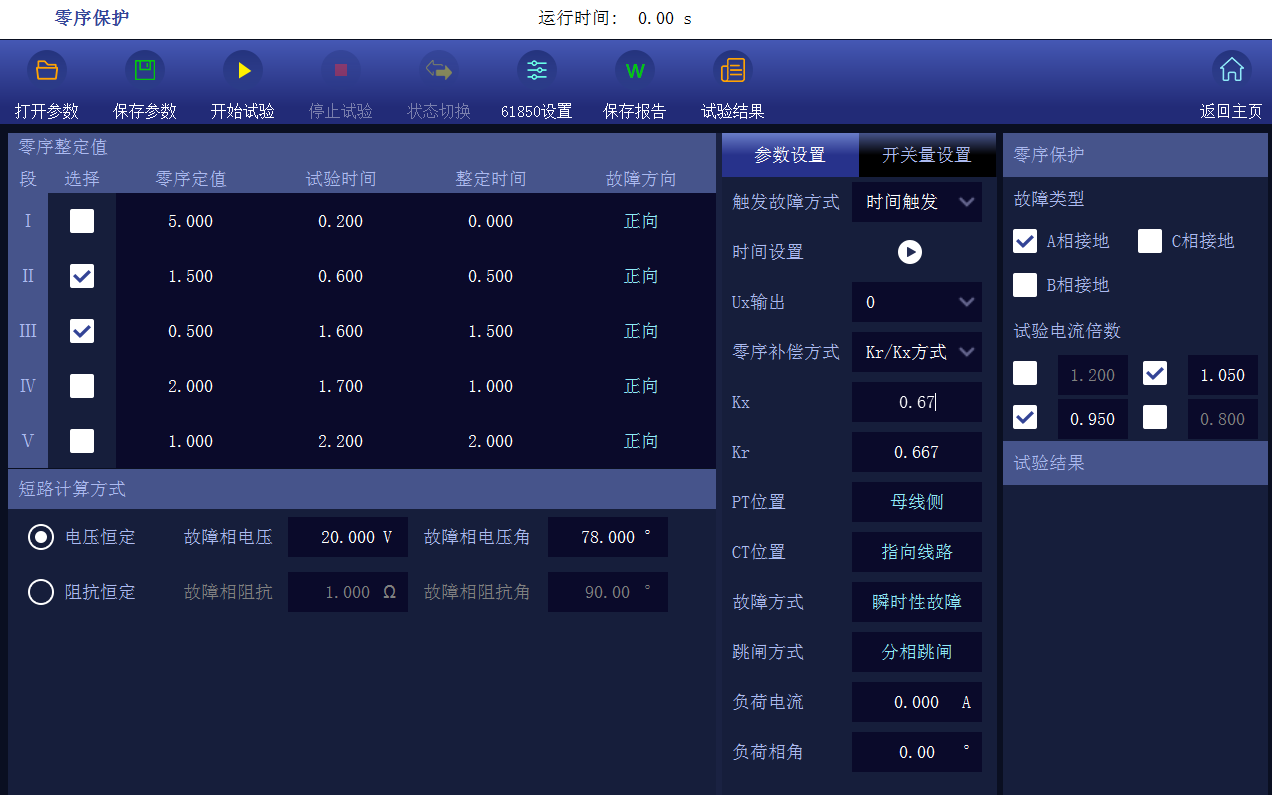
Task: Switch to the 开关量设置 tab
Action: pyautogui.click(x=927, y=155)
